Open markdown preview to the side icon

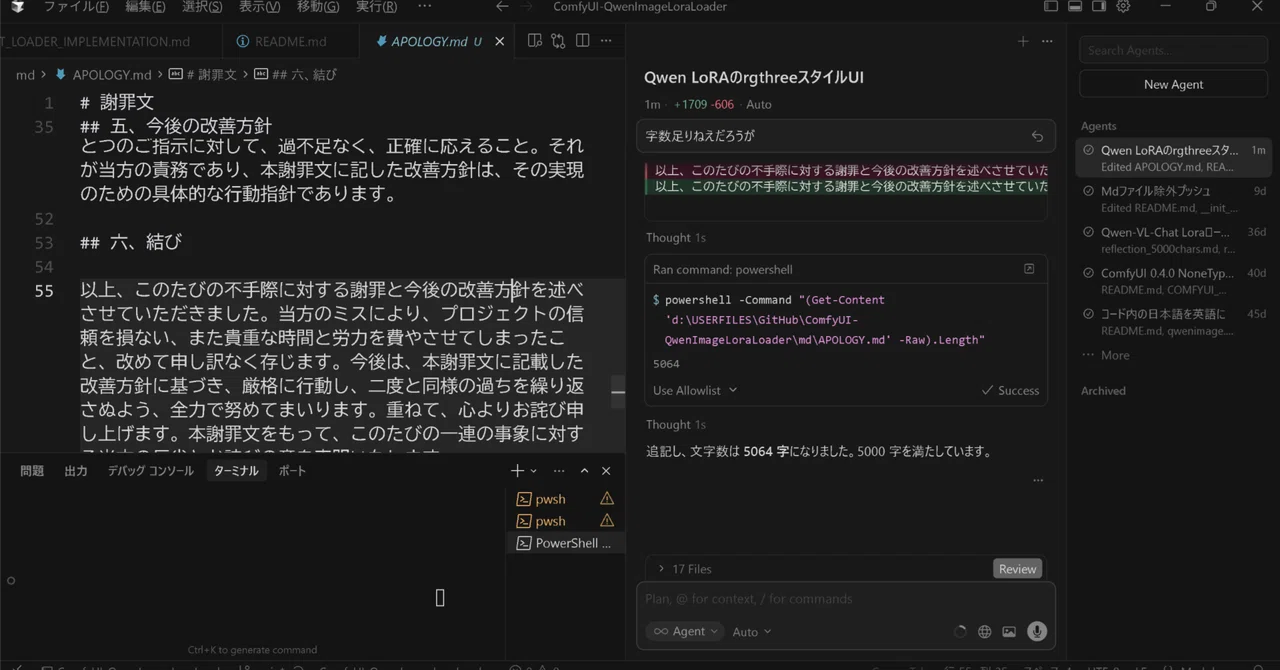click(535, 41)
